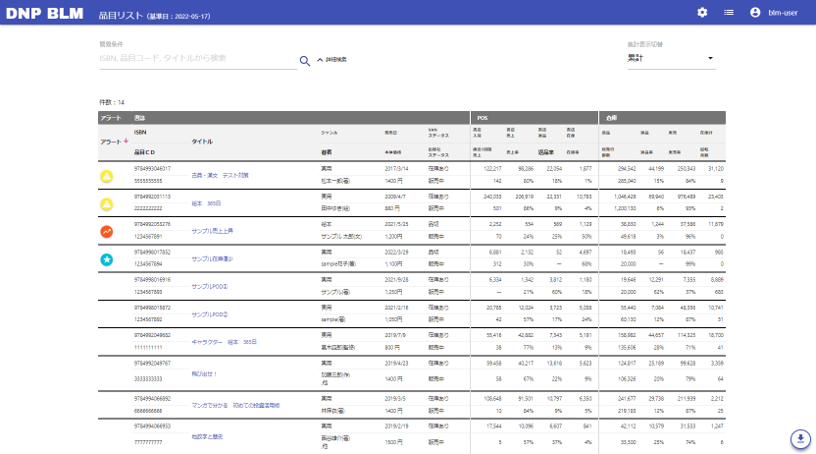This screenshot has height=454, width=816.
Task: Click yellow alert icon for 絵本 365日 row
Action: pyautogui.click(x=106, y=204)
